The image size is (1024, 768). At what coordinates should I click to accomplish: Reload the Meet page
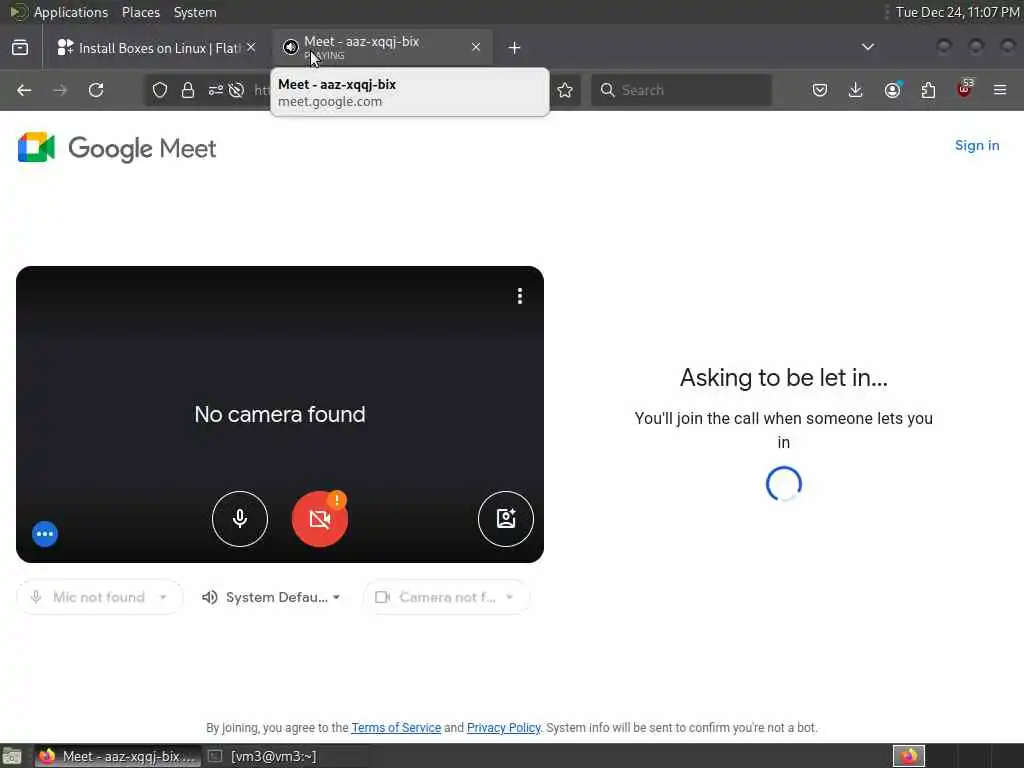pyautogui.click(x=96, y=90)
